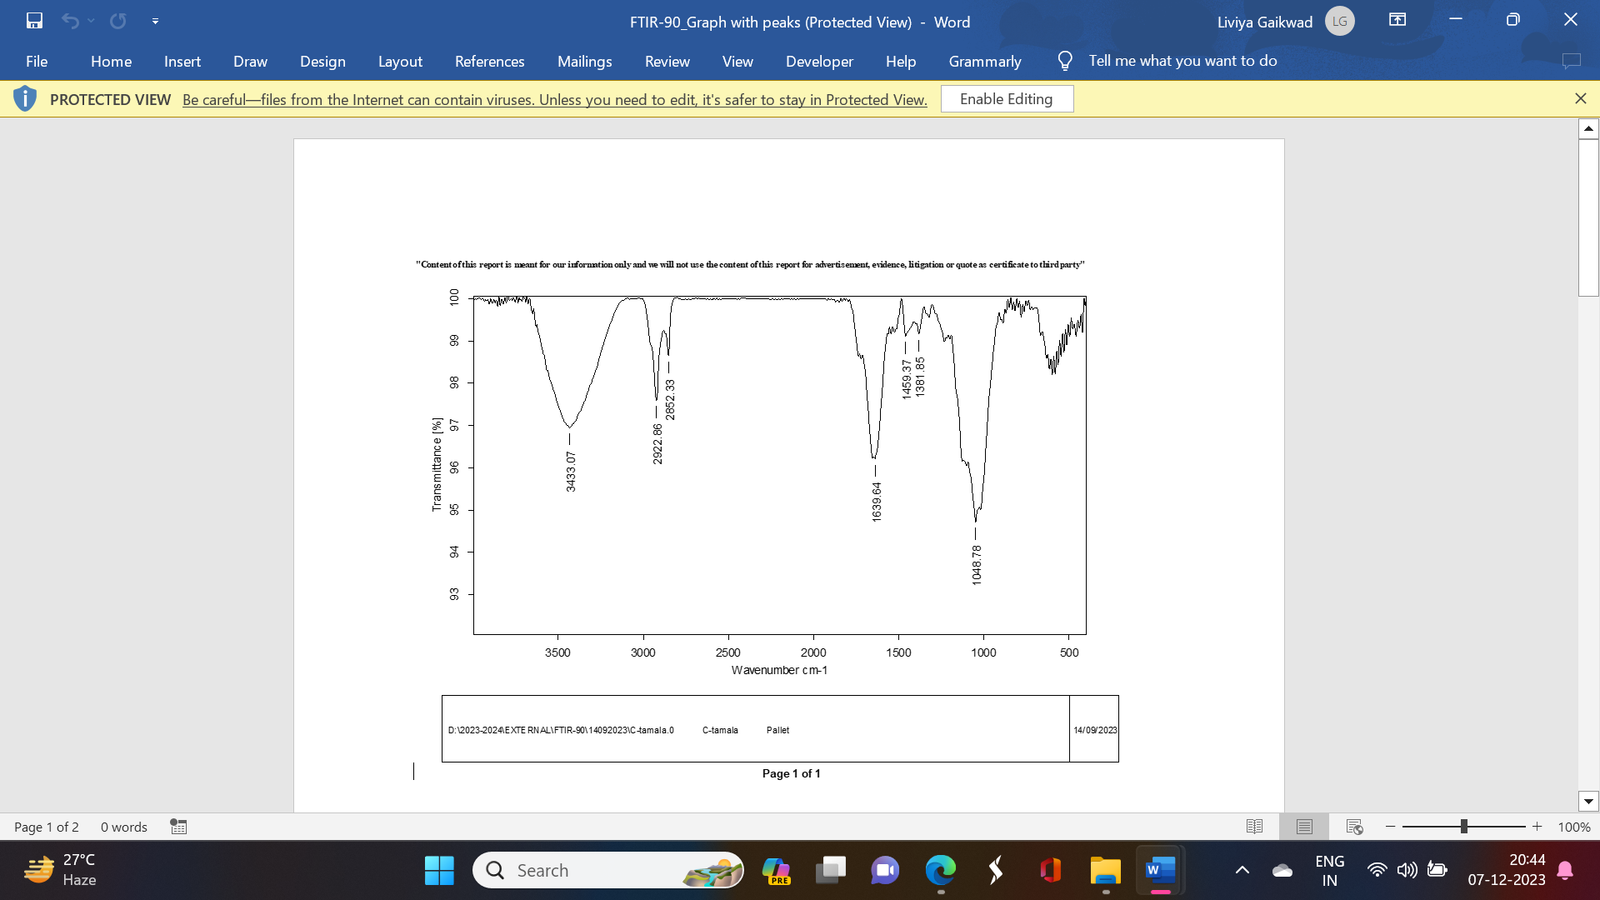The width and height of the screenshot is (1600, 900).
Task: Click the Enable Editing button
Action: [1007, 99]
